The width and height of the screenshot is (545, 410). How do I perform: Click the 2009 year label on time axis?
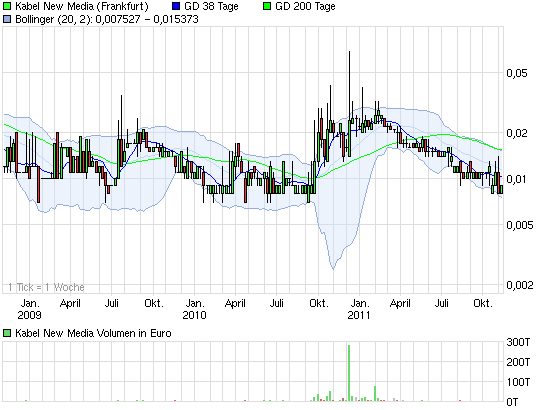[29, 315]
